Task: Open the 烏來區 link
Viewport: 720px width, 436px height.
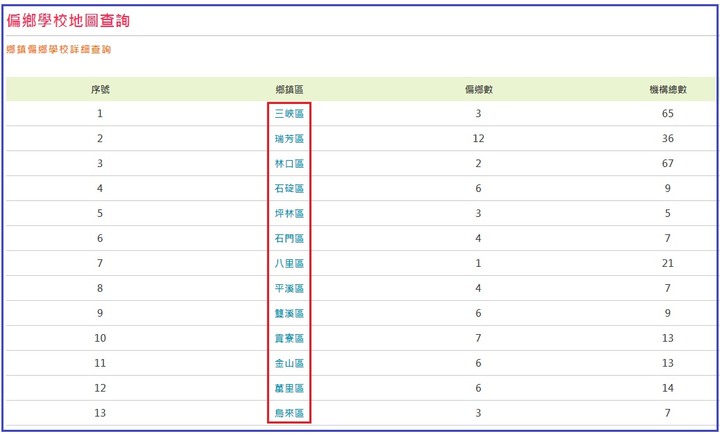Action: coord(289,413)
